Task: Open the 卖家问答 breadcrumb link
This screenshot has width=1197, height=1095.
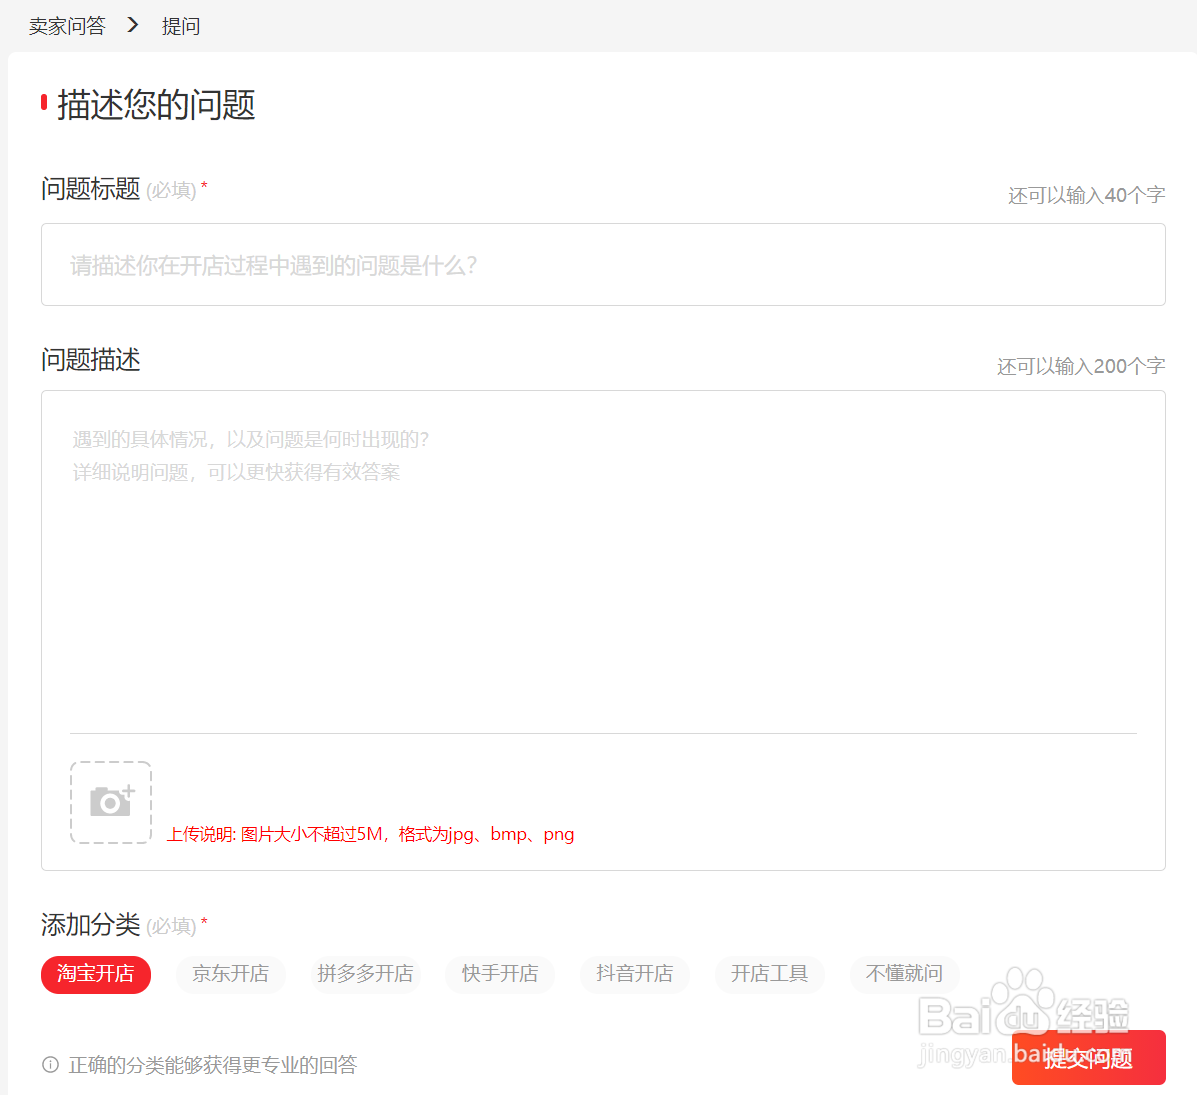Action: point(67,26)
